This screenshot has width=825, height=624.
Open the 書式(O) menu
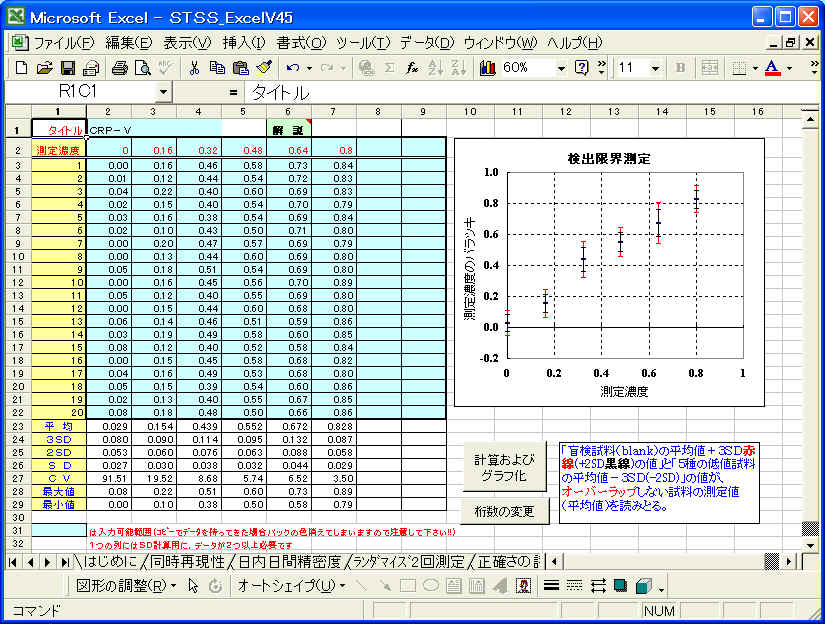tap(301, 43)
